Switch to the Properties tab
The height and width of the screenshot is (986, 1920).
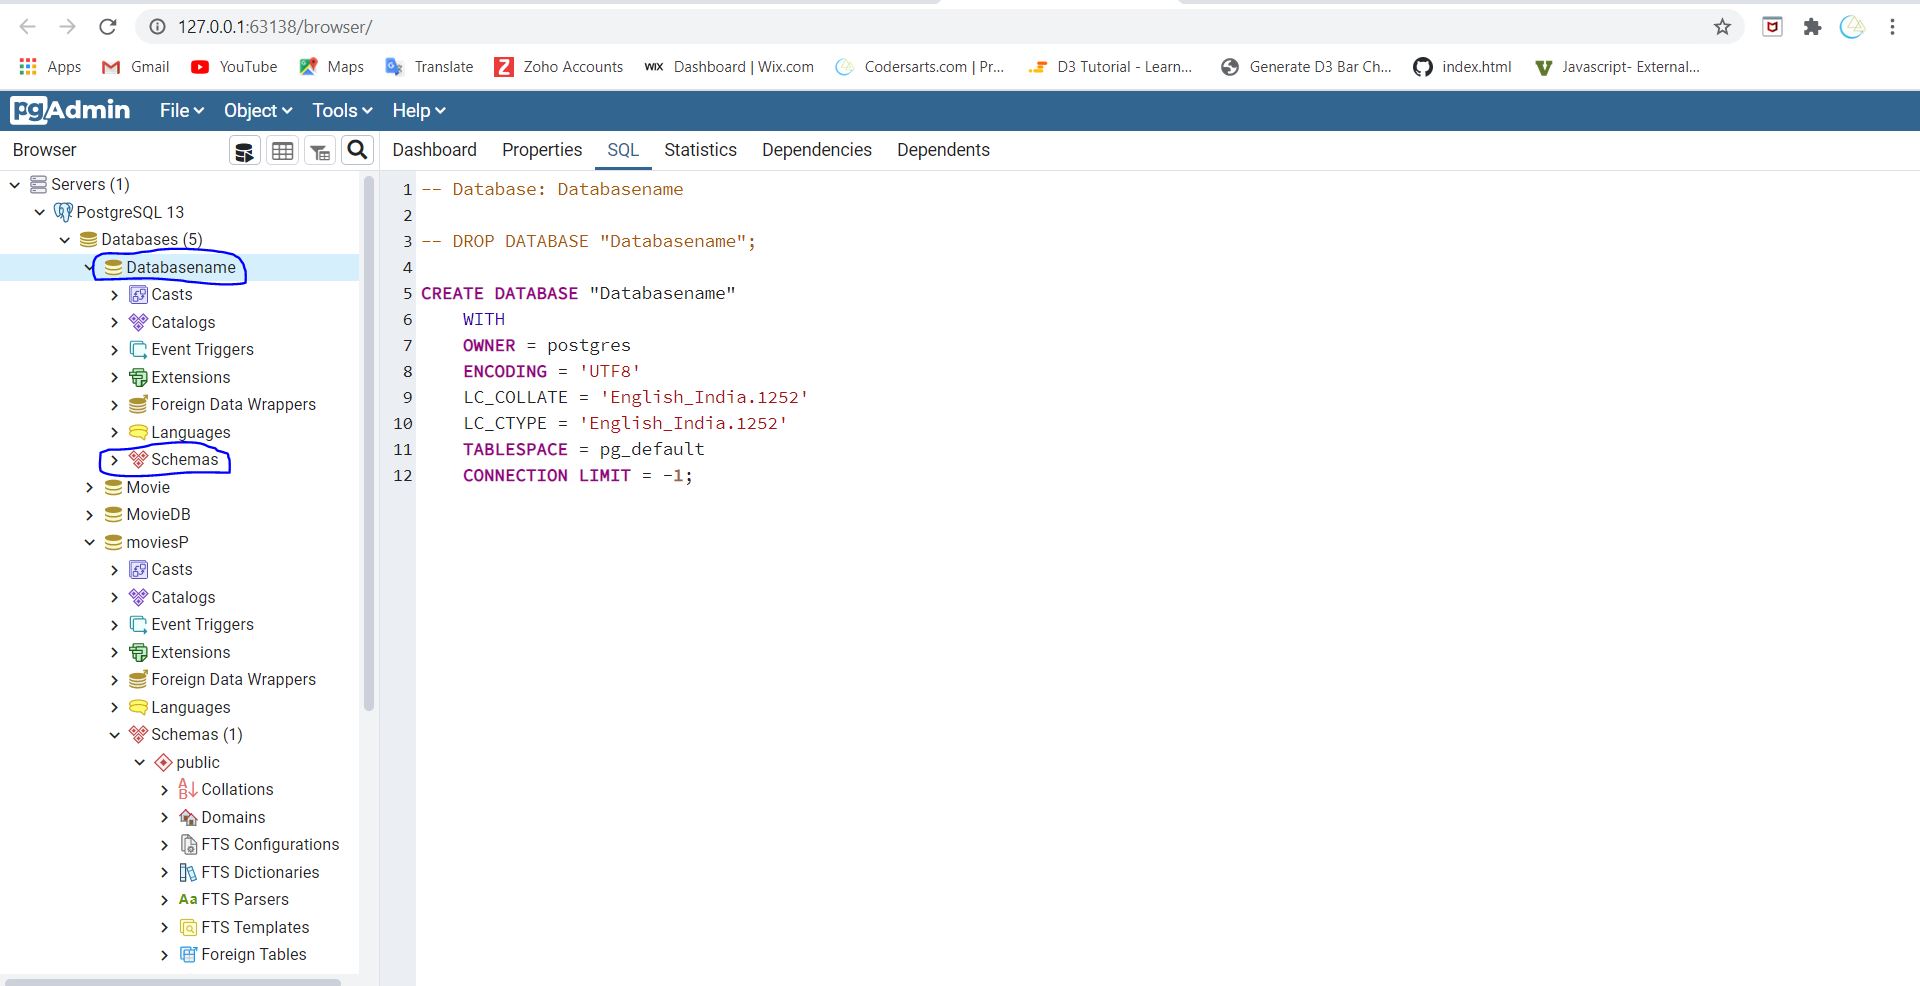point(542,150)
